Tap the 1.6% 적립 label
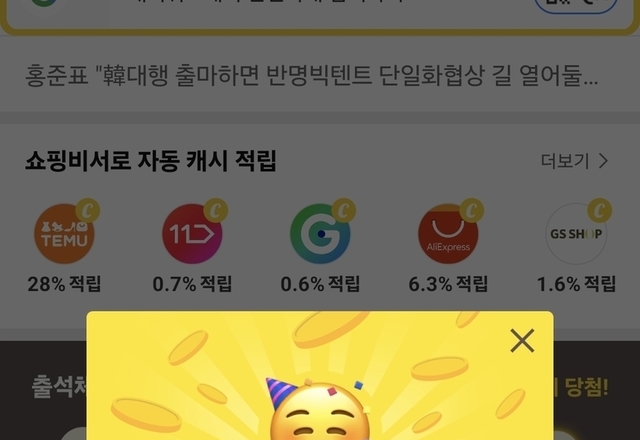 coord(576,284)
